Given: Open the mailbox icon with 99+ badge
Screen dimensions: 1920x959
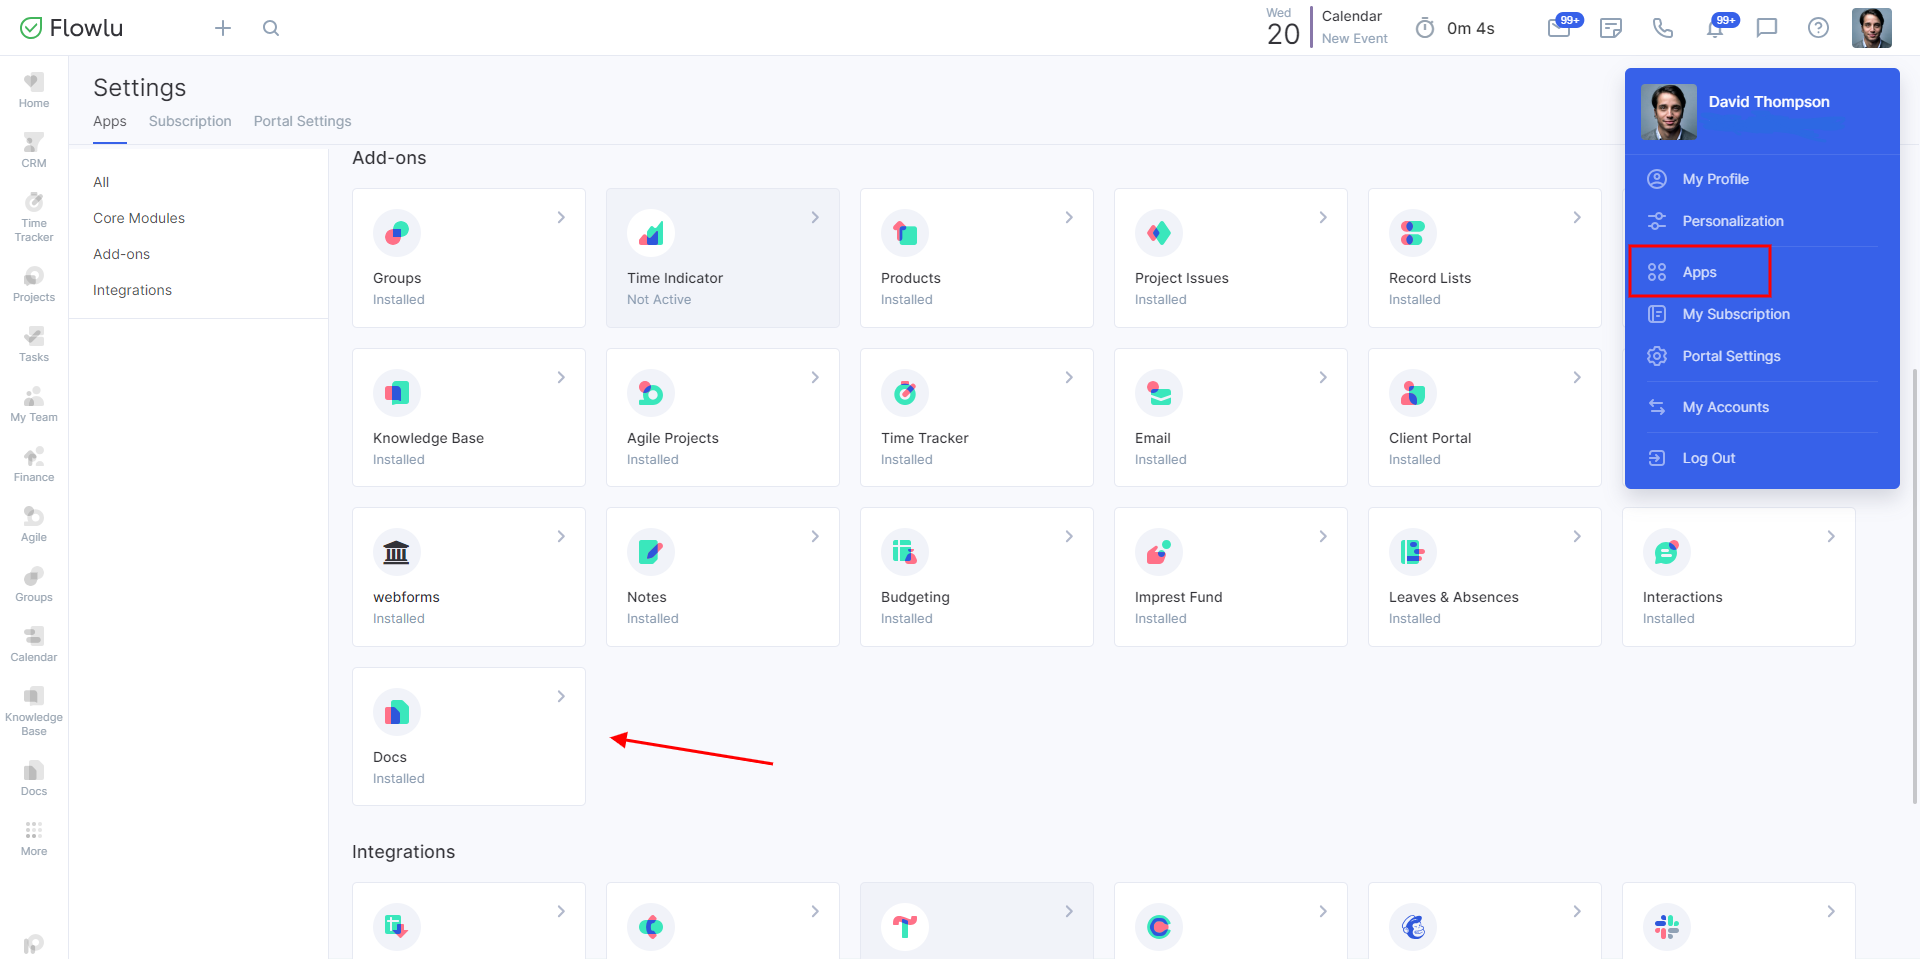Looking at the screenshot, I should click(x=1560, y=27).
